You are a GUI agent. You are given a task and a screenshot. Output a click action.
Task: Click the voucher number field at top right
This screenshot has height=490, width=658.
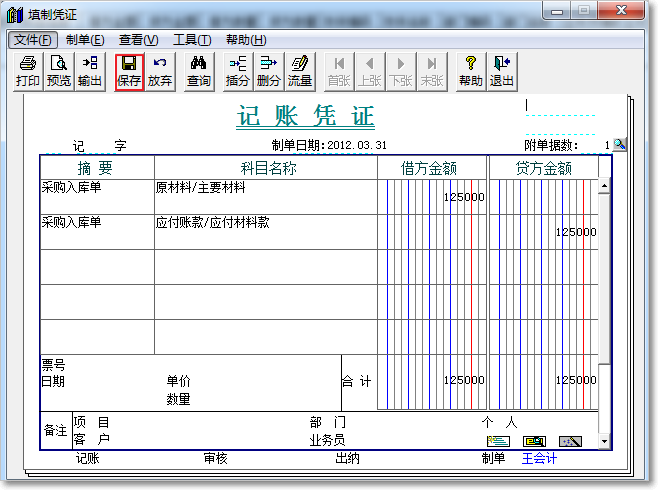coord(560,107)
